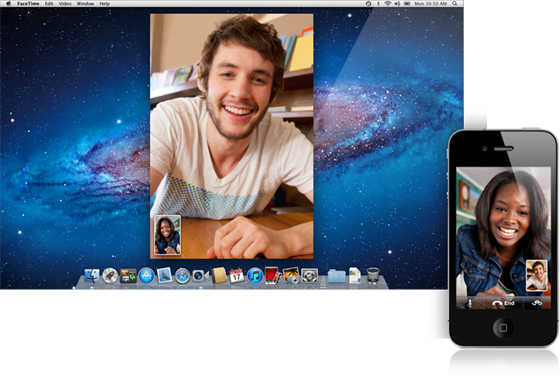Image resolution: width=560 pixels, height=378 pixels.
Task: Open iTunes from the Dock
Action: click(x=255, y=276)
